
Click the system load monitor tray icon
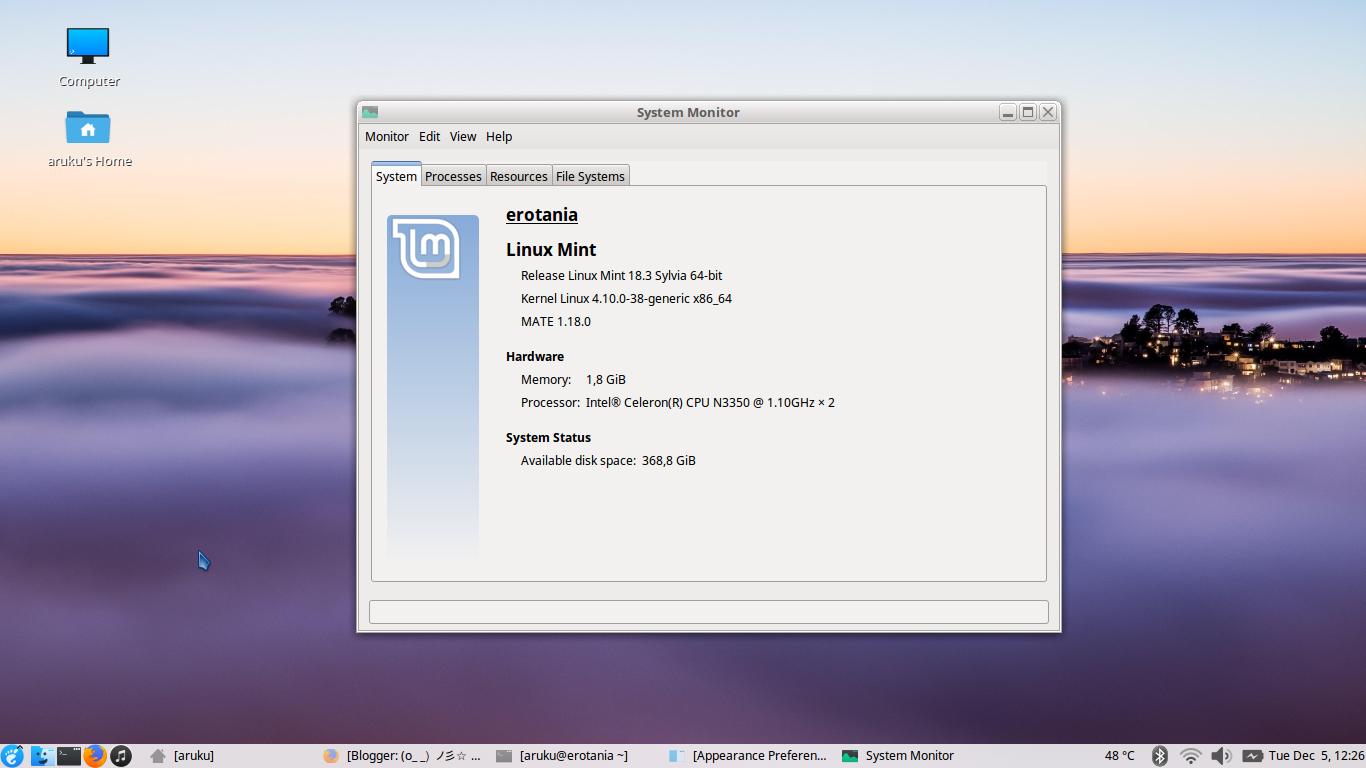1252,756
